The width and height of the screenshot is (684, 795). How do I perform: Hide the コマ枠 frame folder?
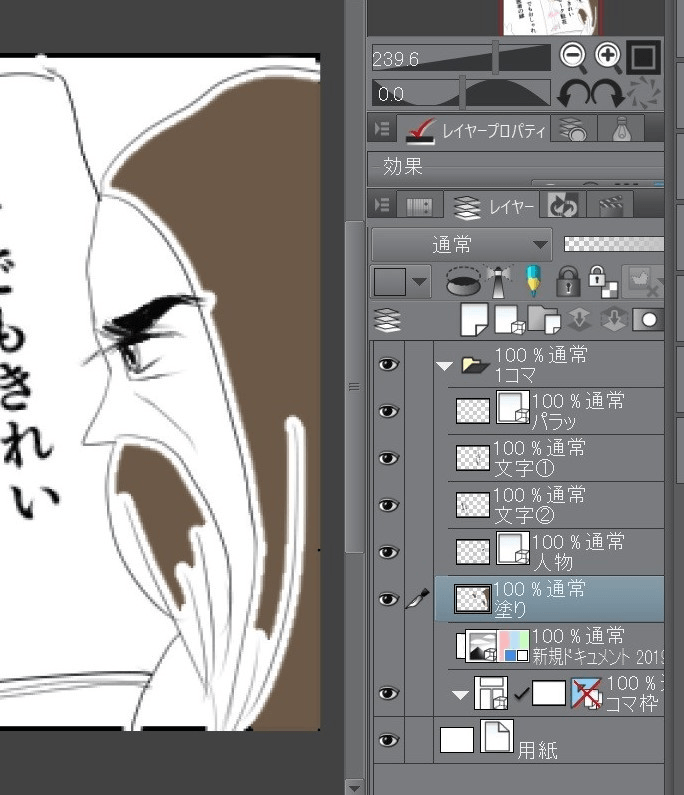point(388,693)
